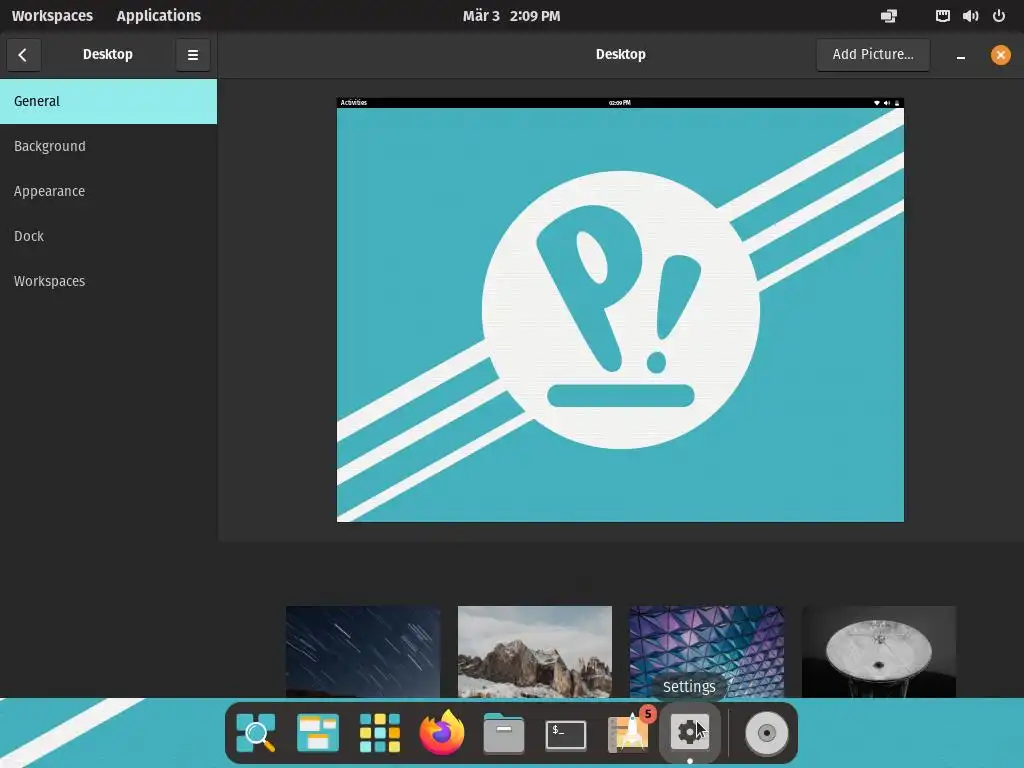This screenshot has height=768, width=1024.
Task: Open the date and time clock menu
Action: (511, 16)
